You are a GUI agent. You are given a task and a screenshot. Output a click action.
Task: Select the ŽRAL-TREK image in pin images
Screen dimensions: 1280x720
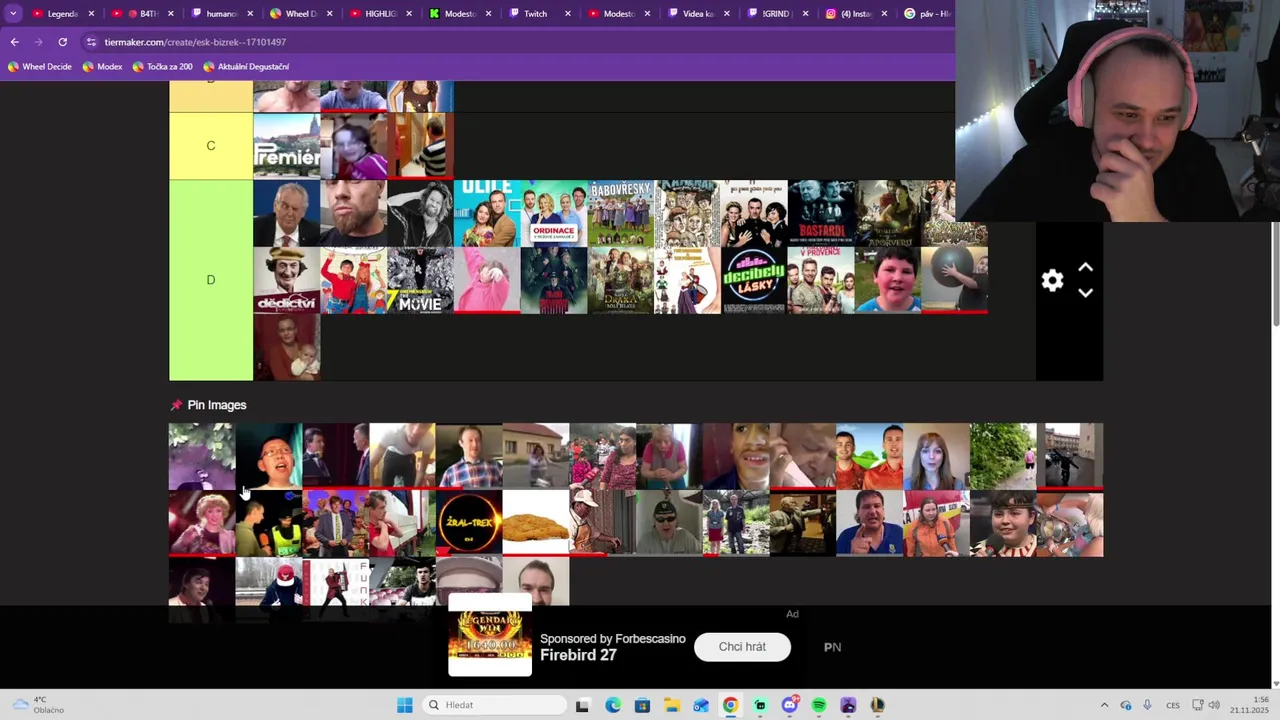pyautogui.click(x=469, y=523)
